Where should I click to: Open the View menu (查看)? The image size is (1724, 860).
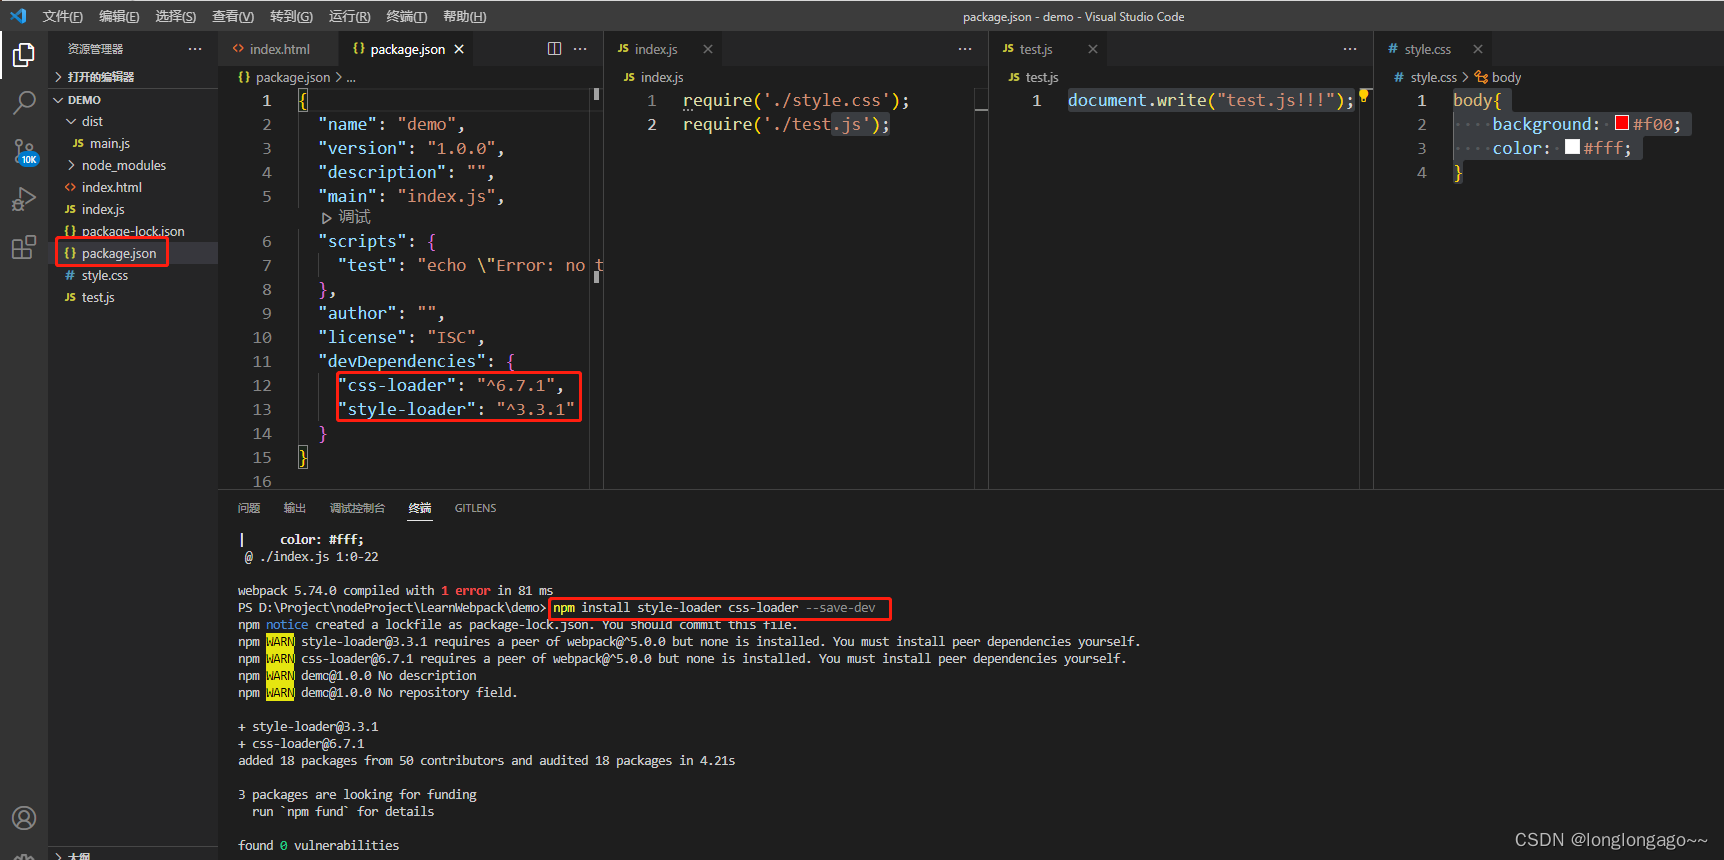pos(233,16)
